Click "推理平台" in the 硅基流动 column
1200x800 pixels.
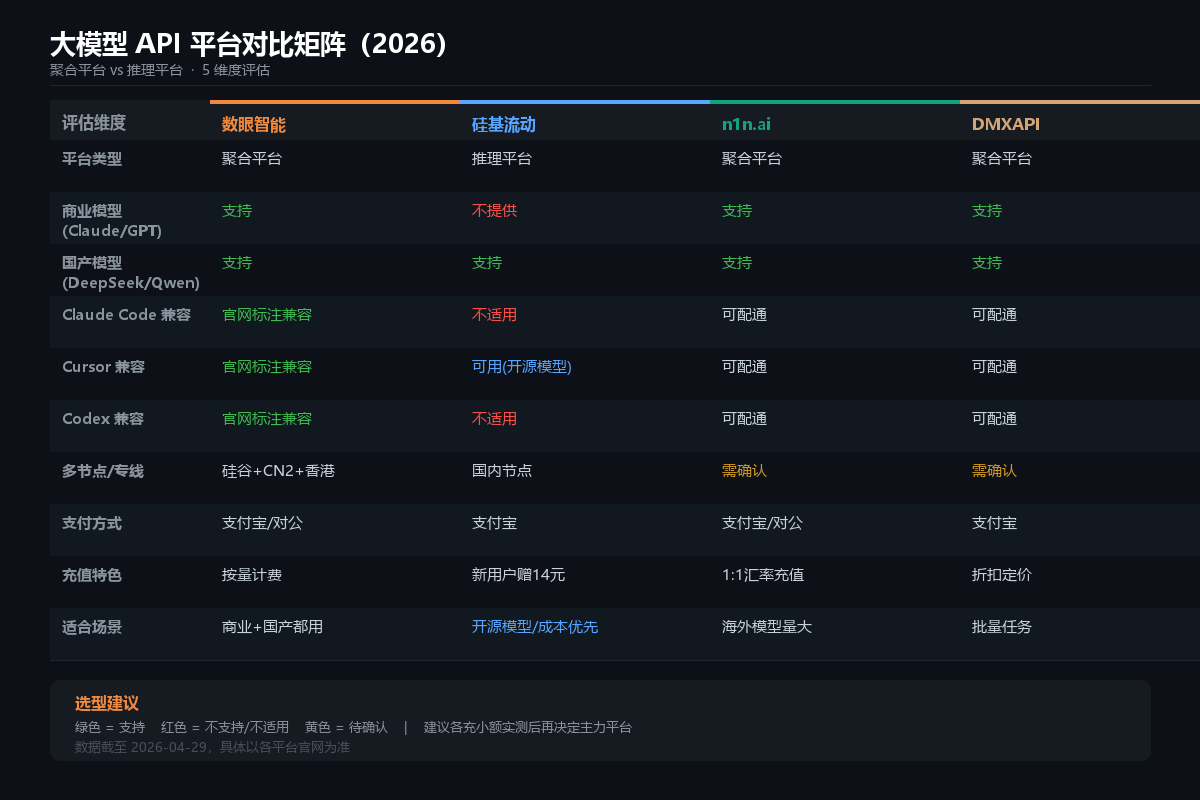(502, 158)
